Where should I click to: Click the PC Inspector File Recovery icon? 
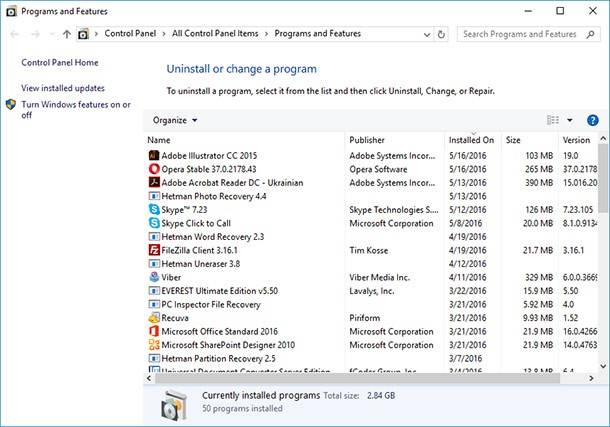154,304
